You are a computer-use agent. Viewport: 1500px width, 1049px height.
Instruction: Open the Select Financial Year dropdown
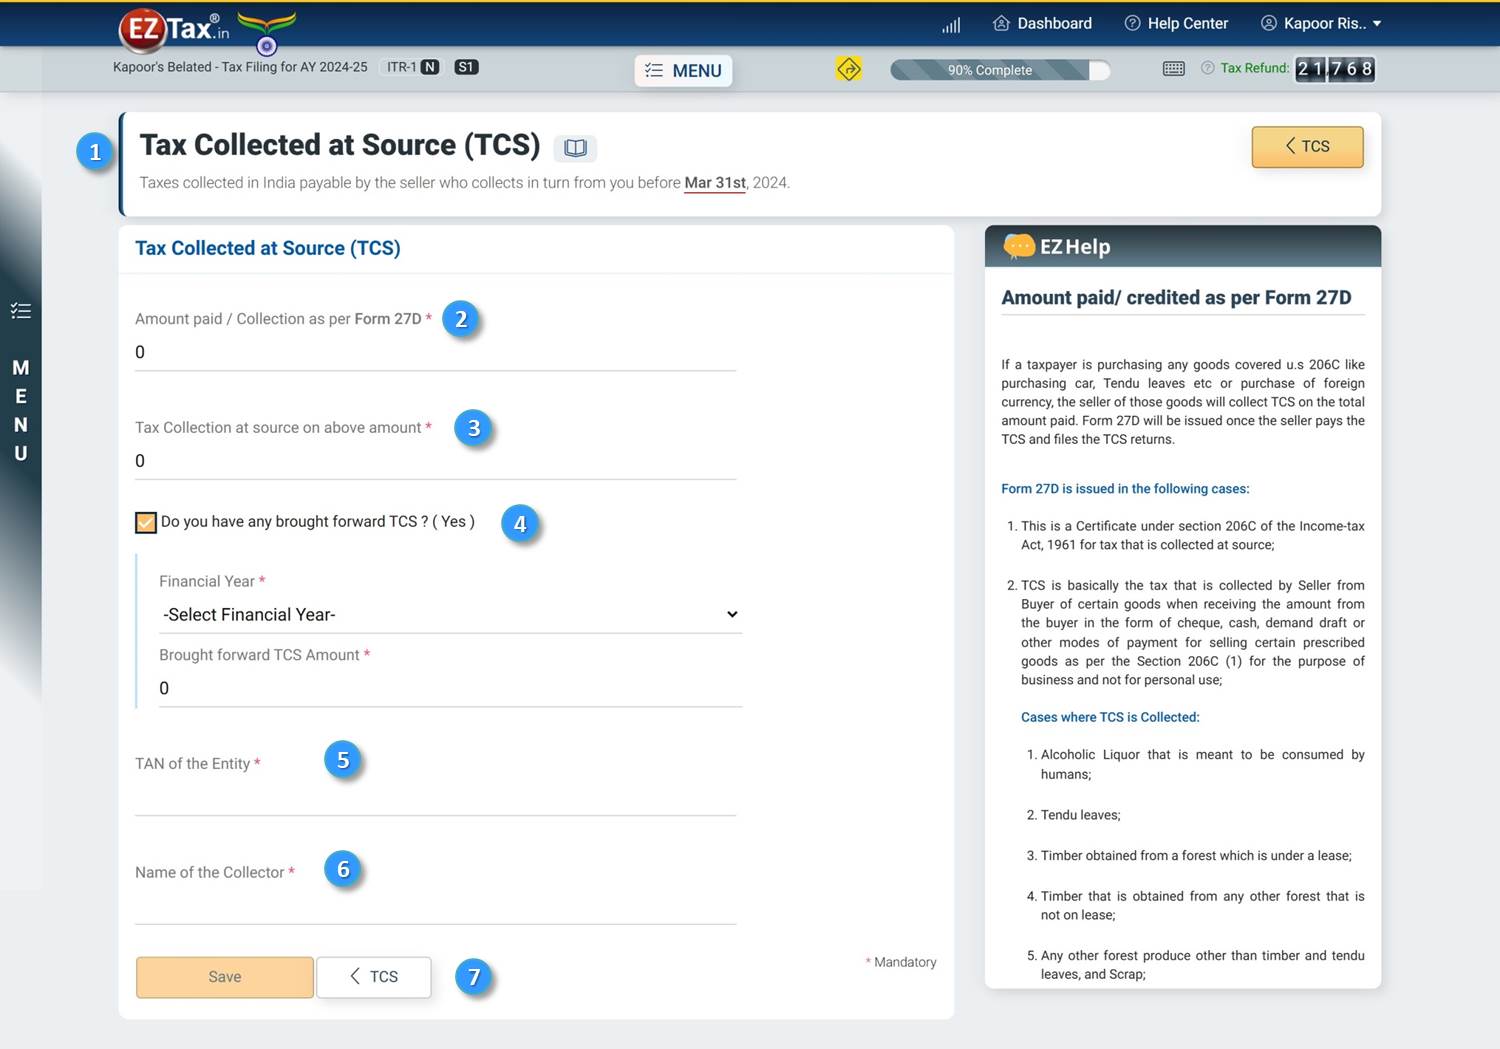450,614
